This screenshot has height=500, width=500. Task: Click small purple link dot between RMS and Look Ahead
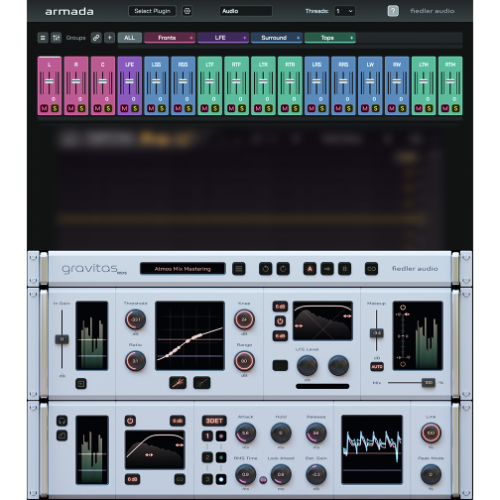(x=263, y=480)
